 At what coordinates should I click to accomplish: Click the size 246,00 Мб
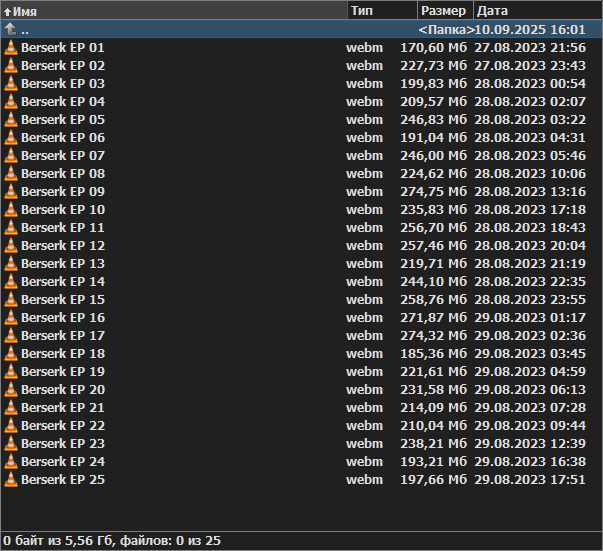tap(433, 155)
